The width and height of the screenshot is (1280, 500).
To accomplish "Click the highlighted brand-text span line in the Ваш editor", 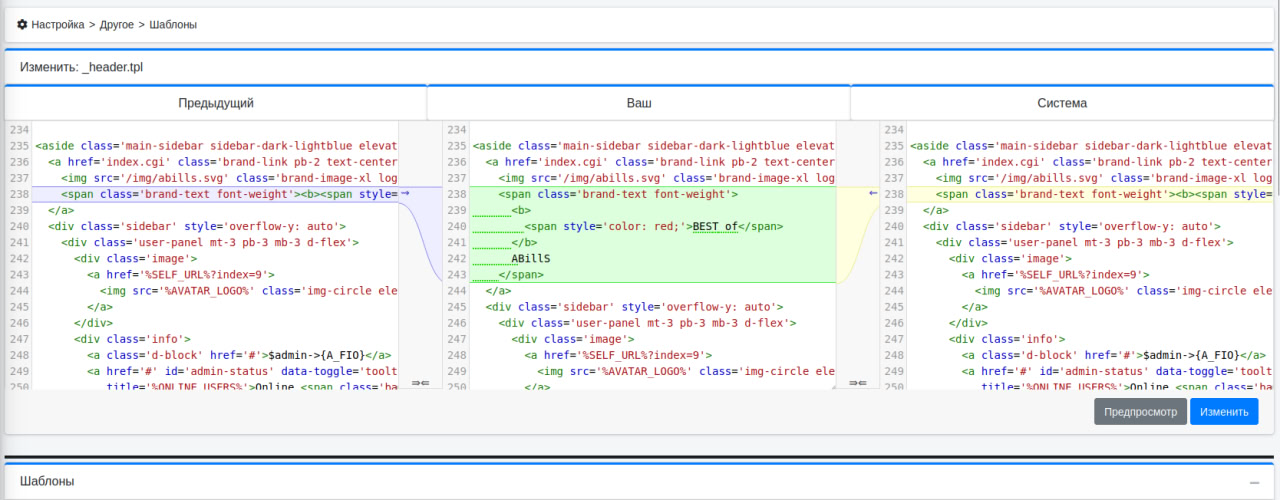I will pos(618,195).
